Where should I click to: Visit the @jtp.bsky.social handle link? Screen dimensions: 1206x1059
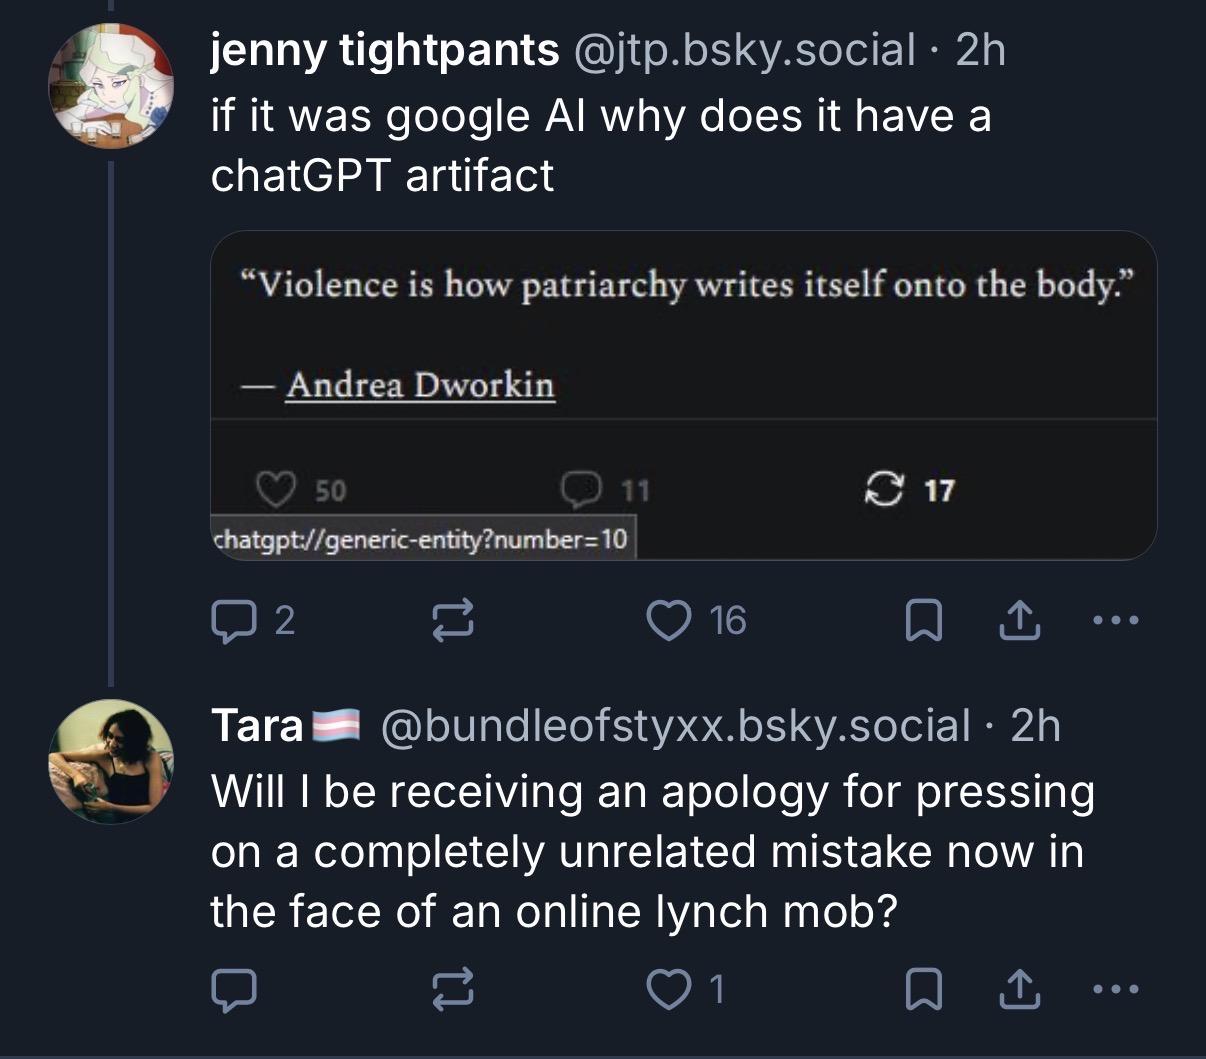742,50
